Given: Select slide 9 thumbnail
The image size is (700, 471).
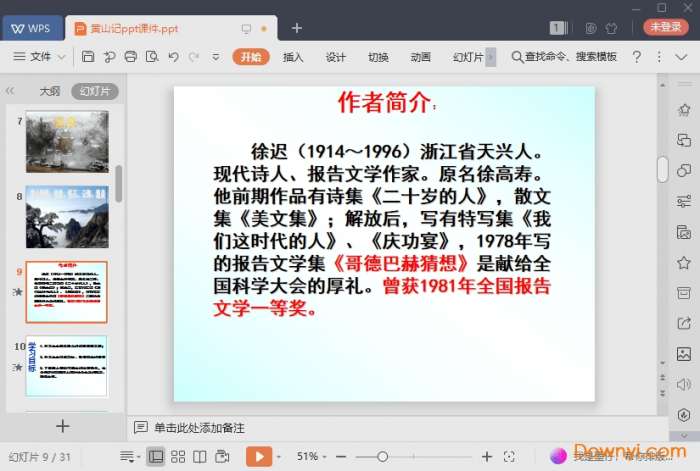Looking at the screenshot, I should pos(67,292).
